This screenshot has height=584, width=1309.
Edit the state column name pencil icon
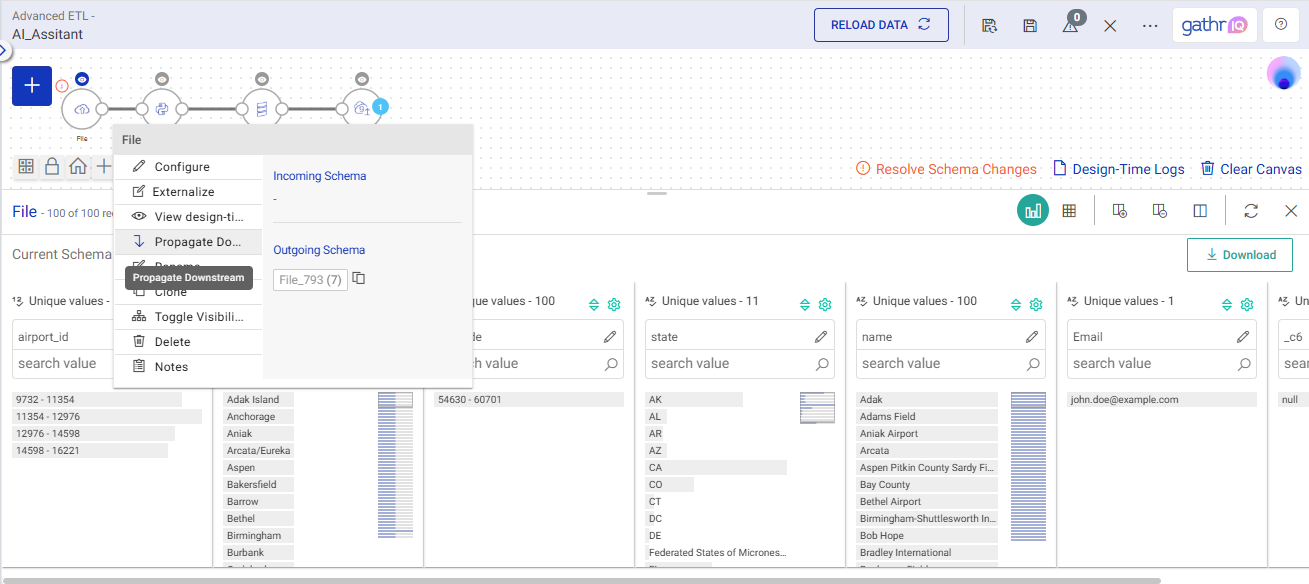coord(821,337)
